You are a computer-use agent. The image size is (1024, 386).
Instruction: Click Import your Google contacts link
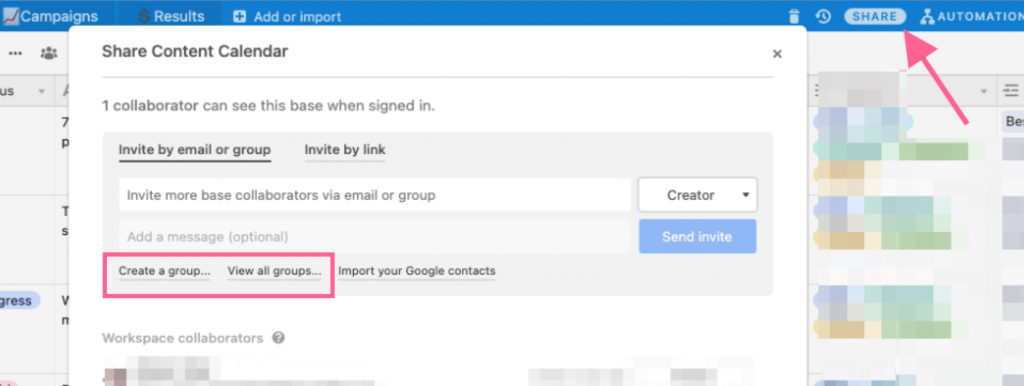417,271
